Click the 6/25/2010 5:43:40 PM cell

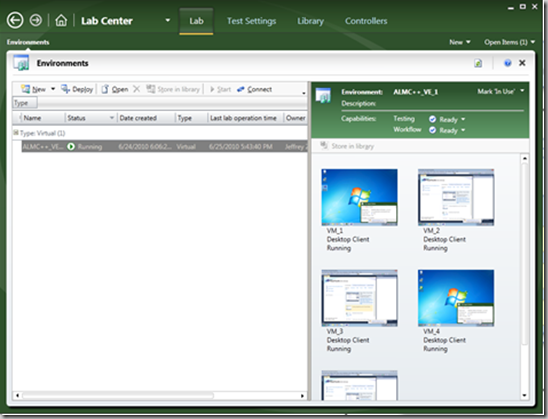(240, 147)
